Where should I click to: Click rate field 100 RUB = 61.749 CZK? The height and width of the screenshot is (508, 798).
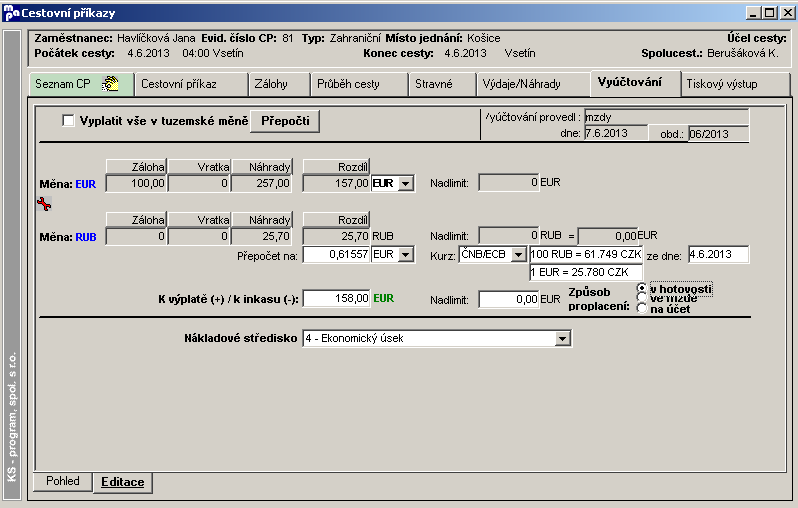(x=586, y=254)
